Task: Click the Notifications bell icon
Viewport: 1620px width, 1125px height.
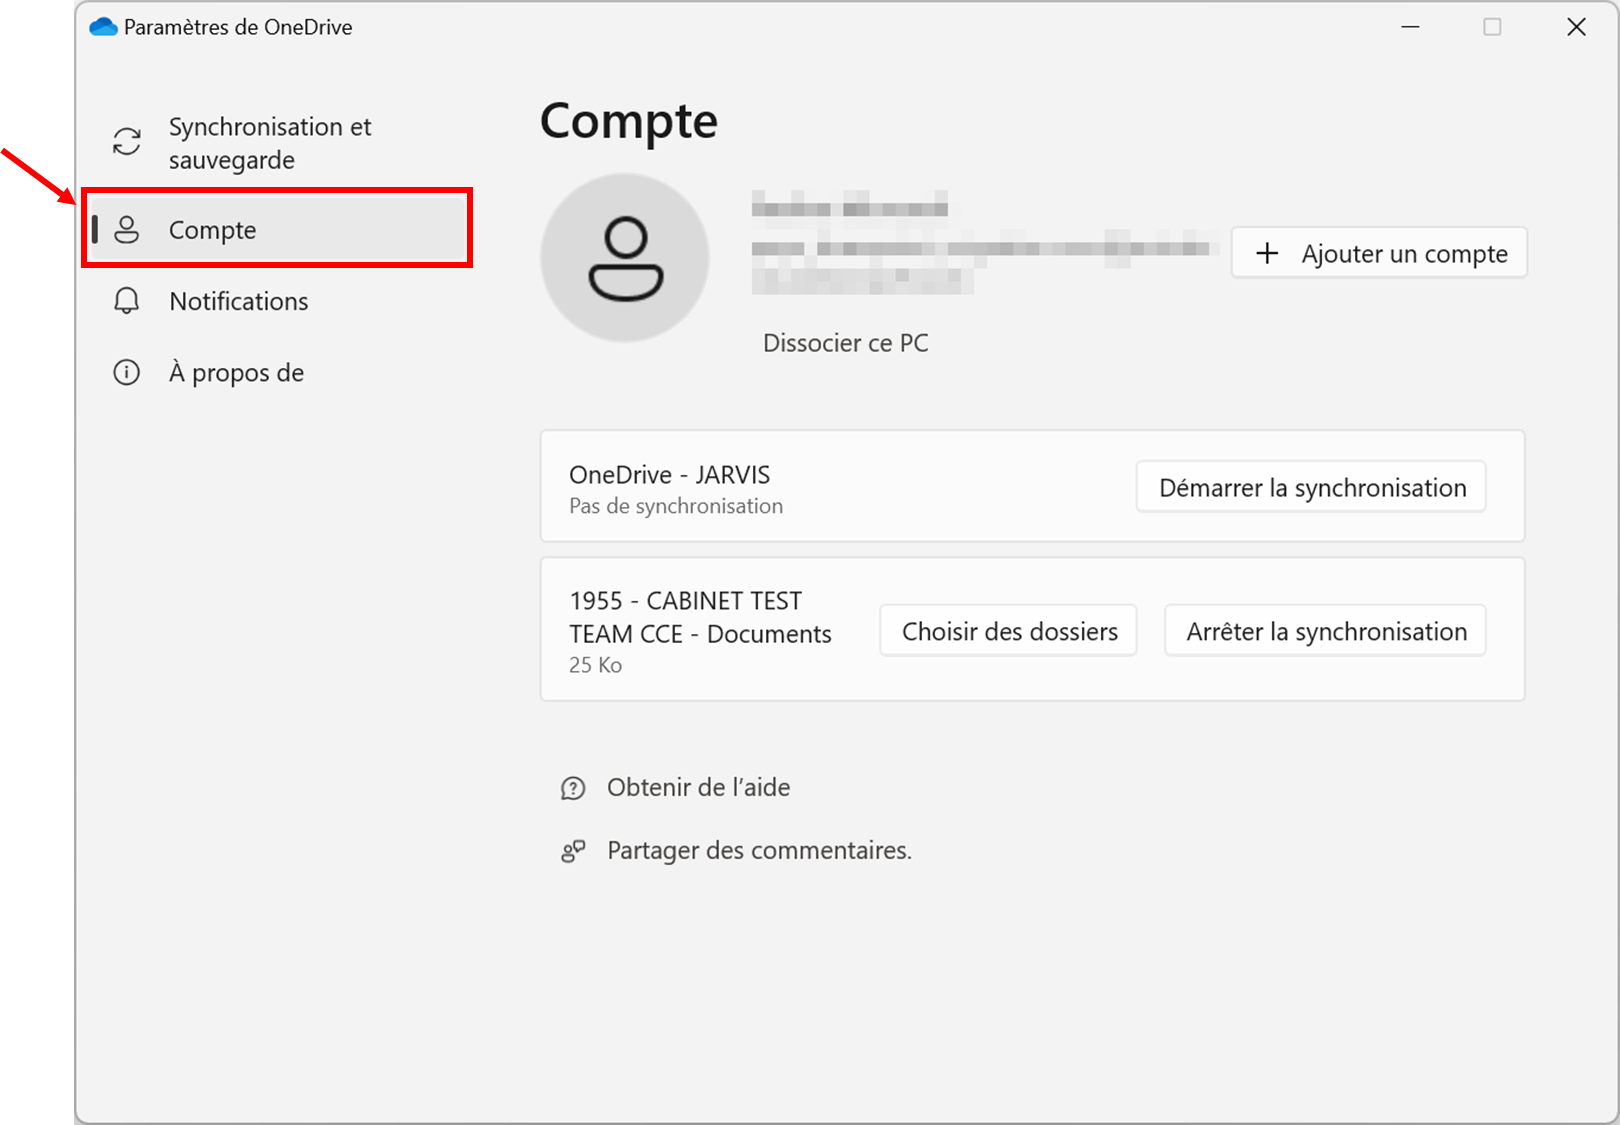Action: 127,301
